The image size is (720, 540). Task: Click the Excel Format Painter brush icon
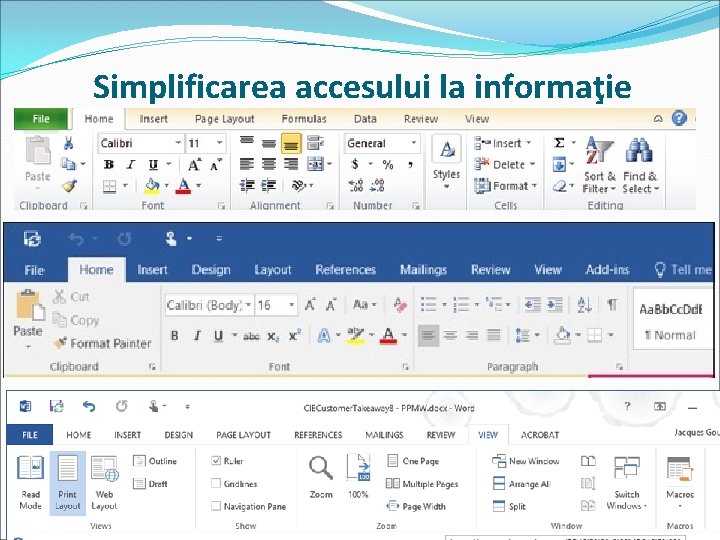[69, 186]
